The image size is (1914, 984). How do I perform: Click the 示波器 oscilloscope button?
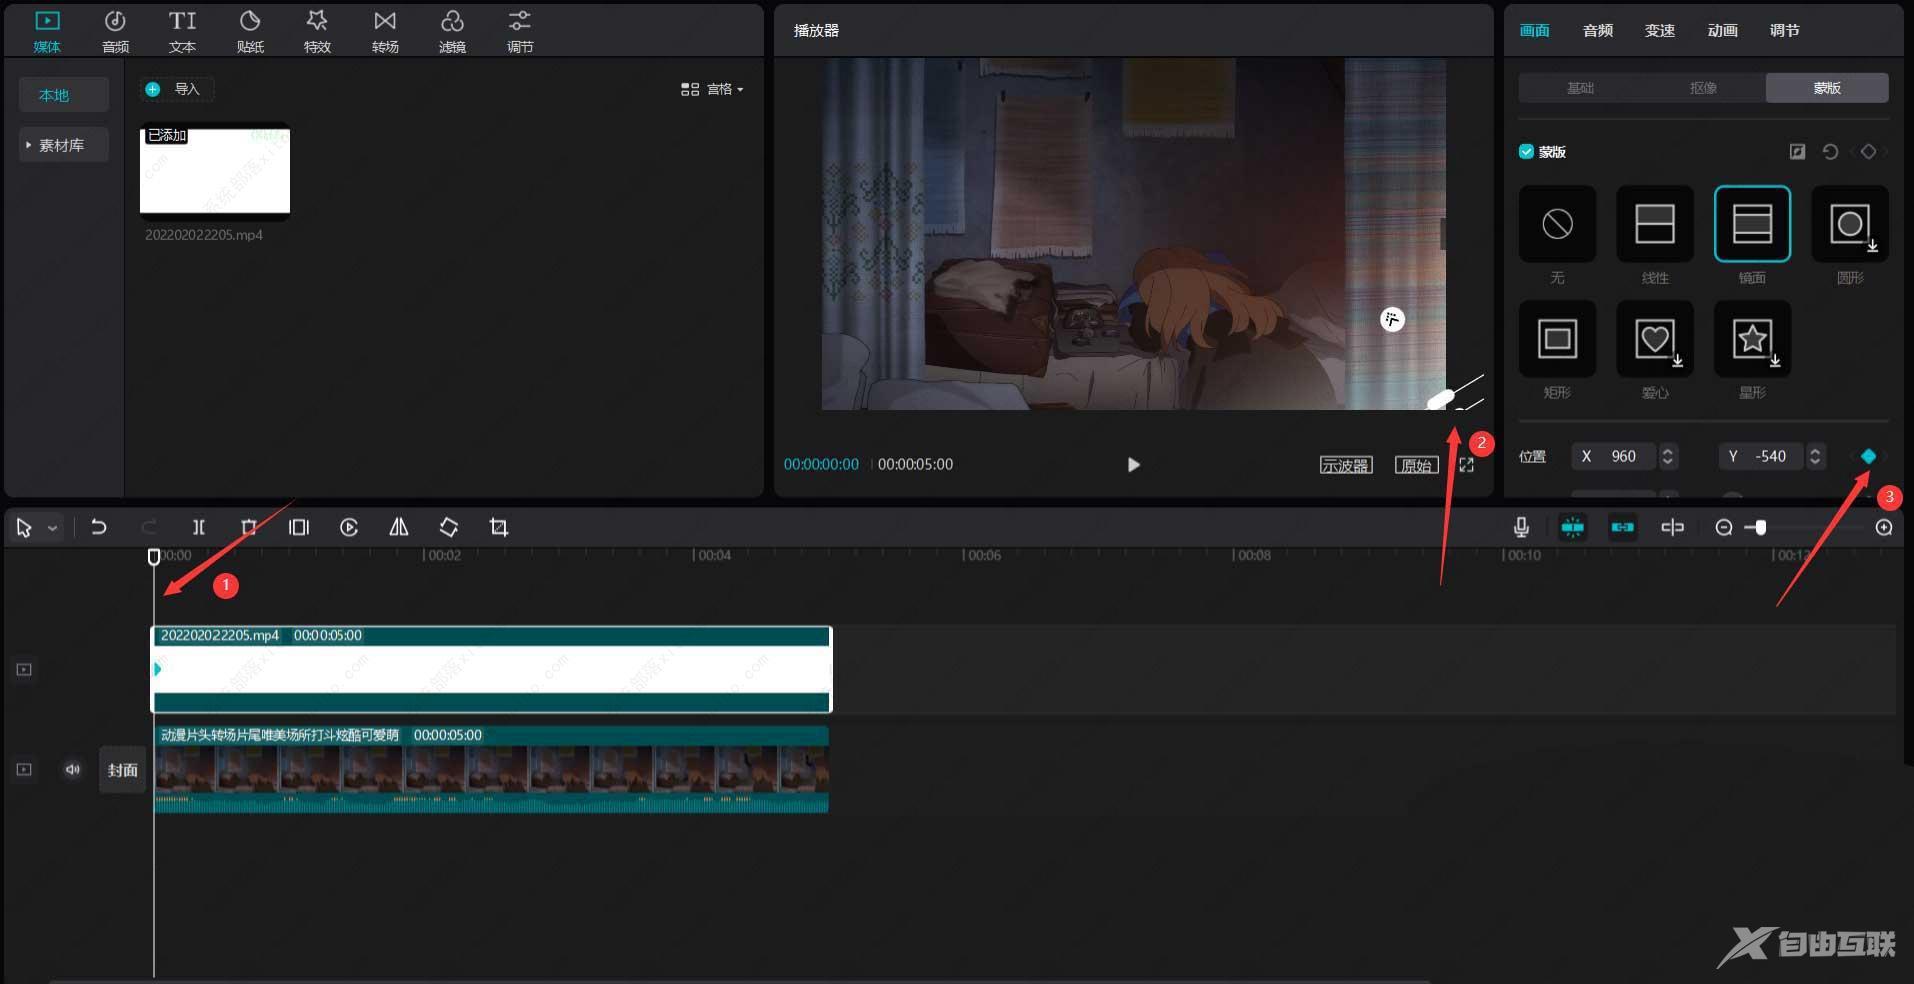click(x=1346, y=465)
